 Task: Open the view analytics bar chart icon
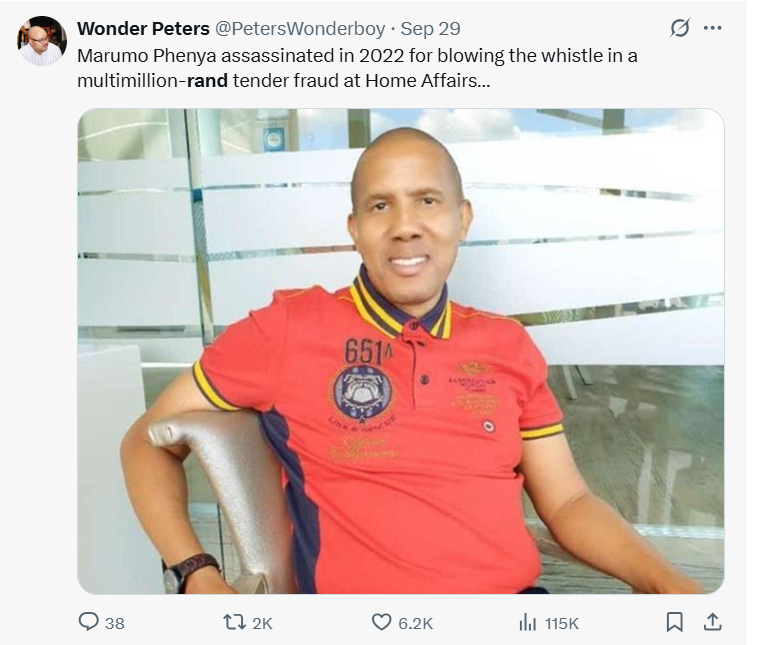point(527,622)
